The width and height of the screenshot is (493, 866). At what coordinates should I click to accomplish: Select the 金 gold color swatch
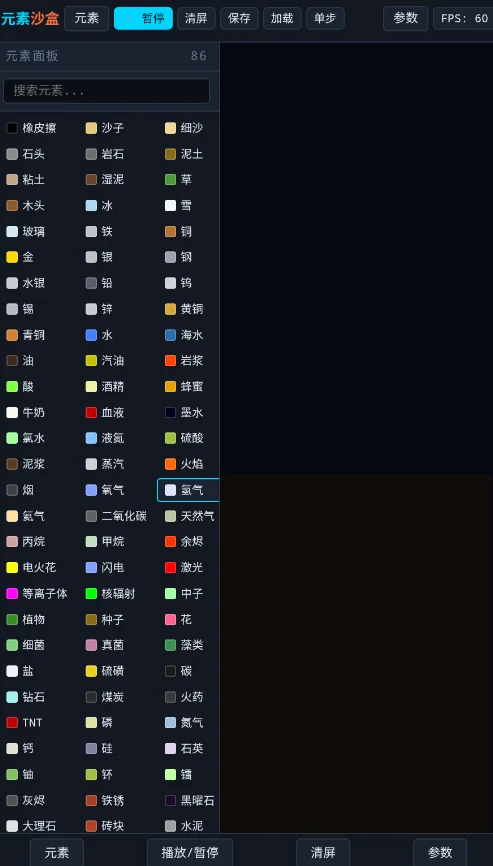click(x=12, y=257)
